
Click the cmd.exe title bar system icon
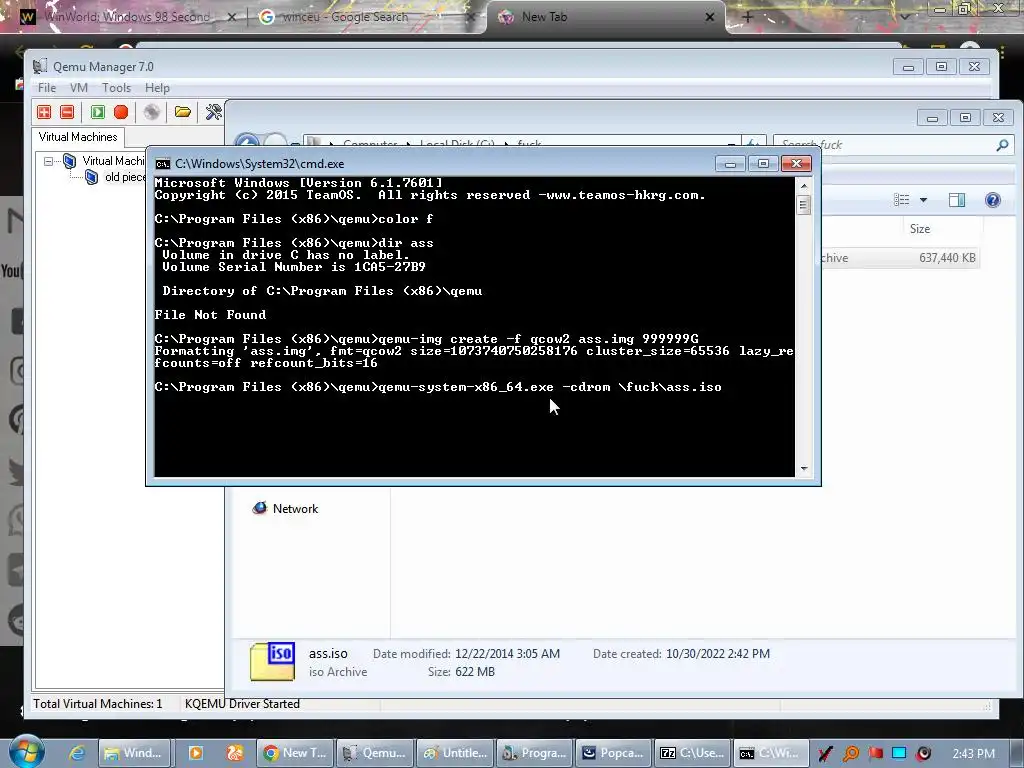tap(163, 164)
